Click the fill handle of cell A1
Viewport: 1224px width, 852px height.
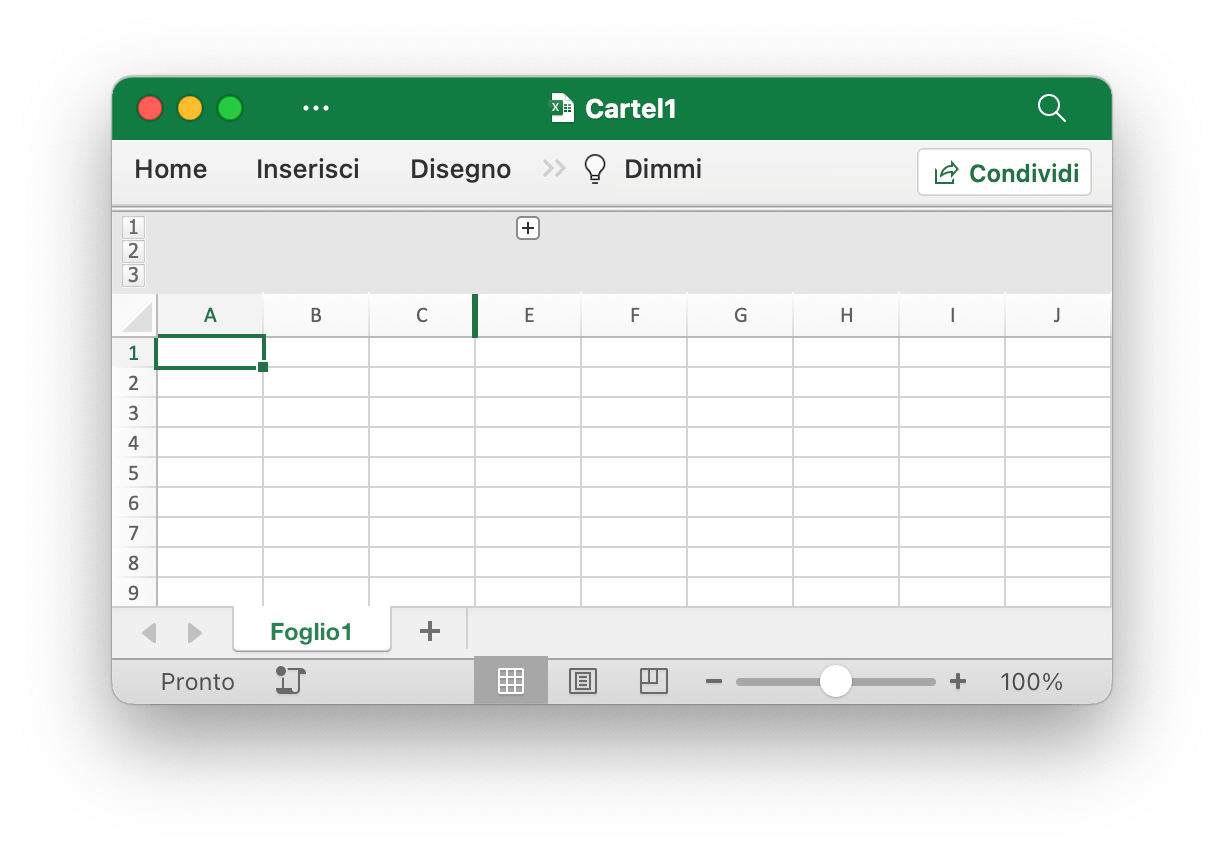pyautogui.click(x=263, y=367)
